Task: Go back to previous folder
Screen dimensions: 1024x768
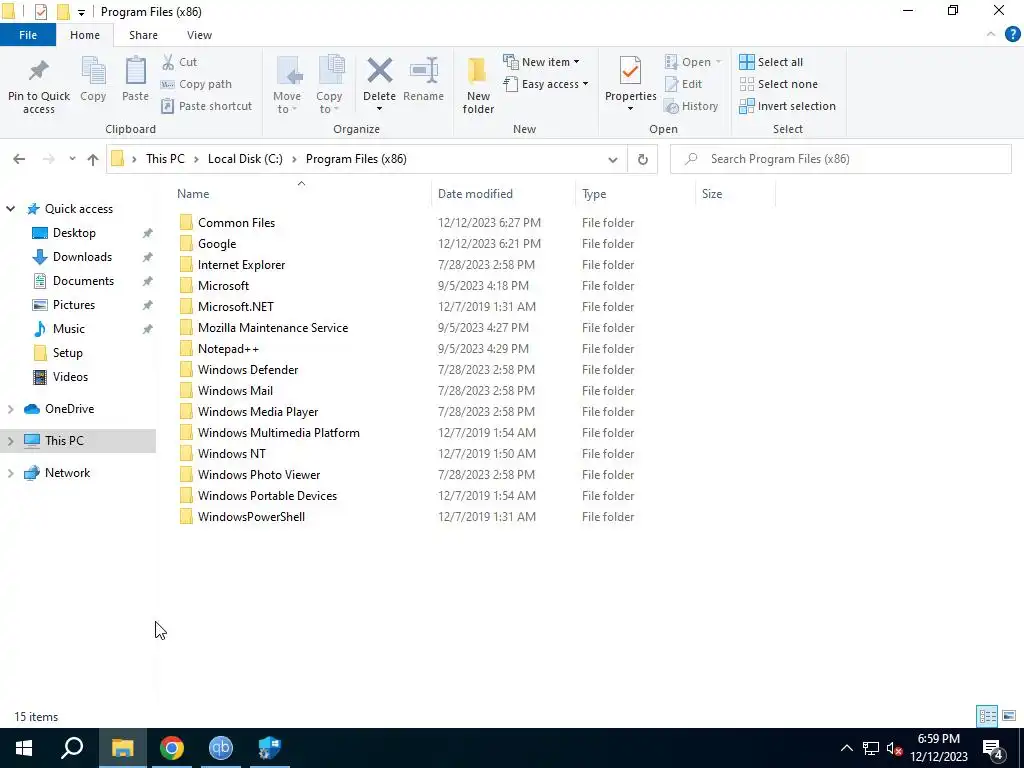Action: pyautogui.click(x=19, y=159)
